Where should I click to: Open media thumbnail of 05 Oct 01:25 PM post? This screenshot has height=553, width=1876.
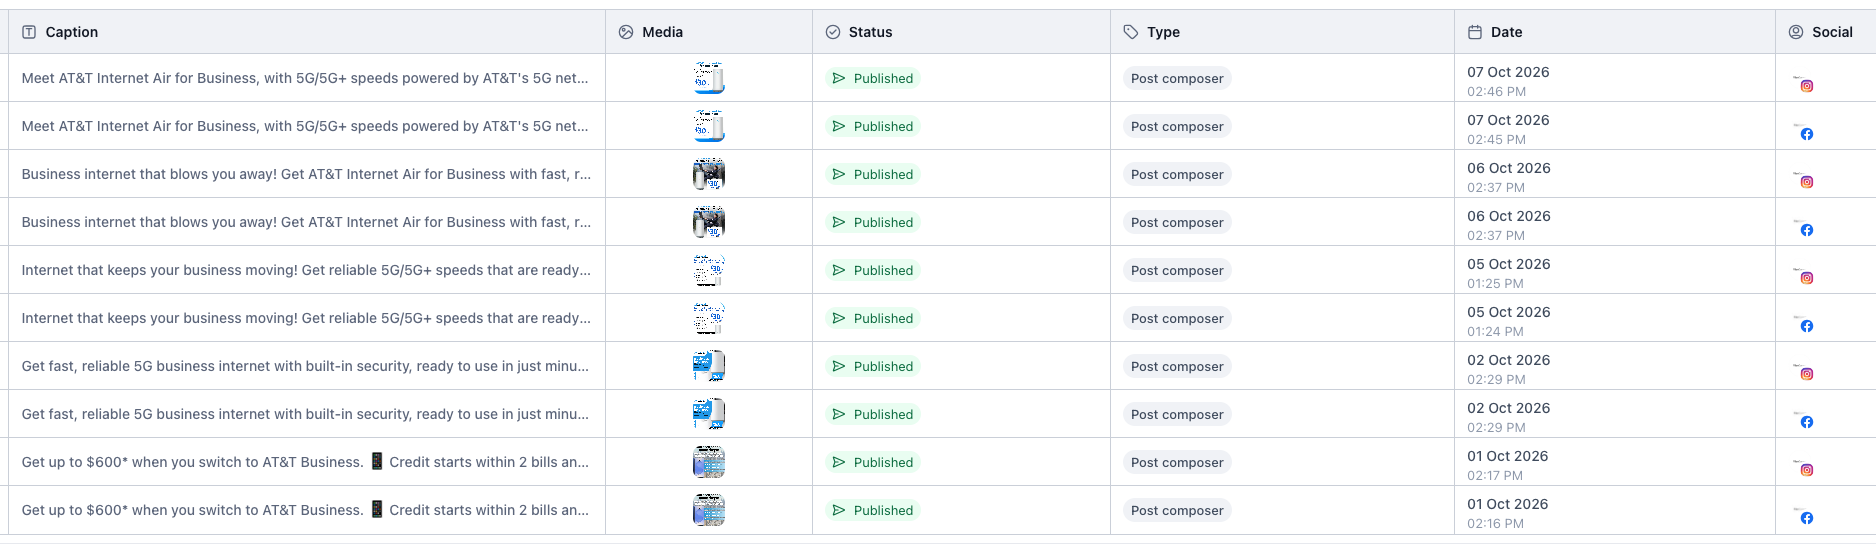click(x=709, y=270)
